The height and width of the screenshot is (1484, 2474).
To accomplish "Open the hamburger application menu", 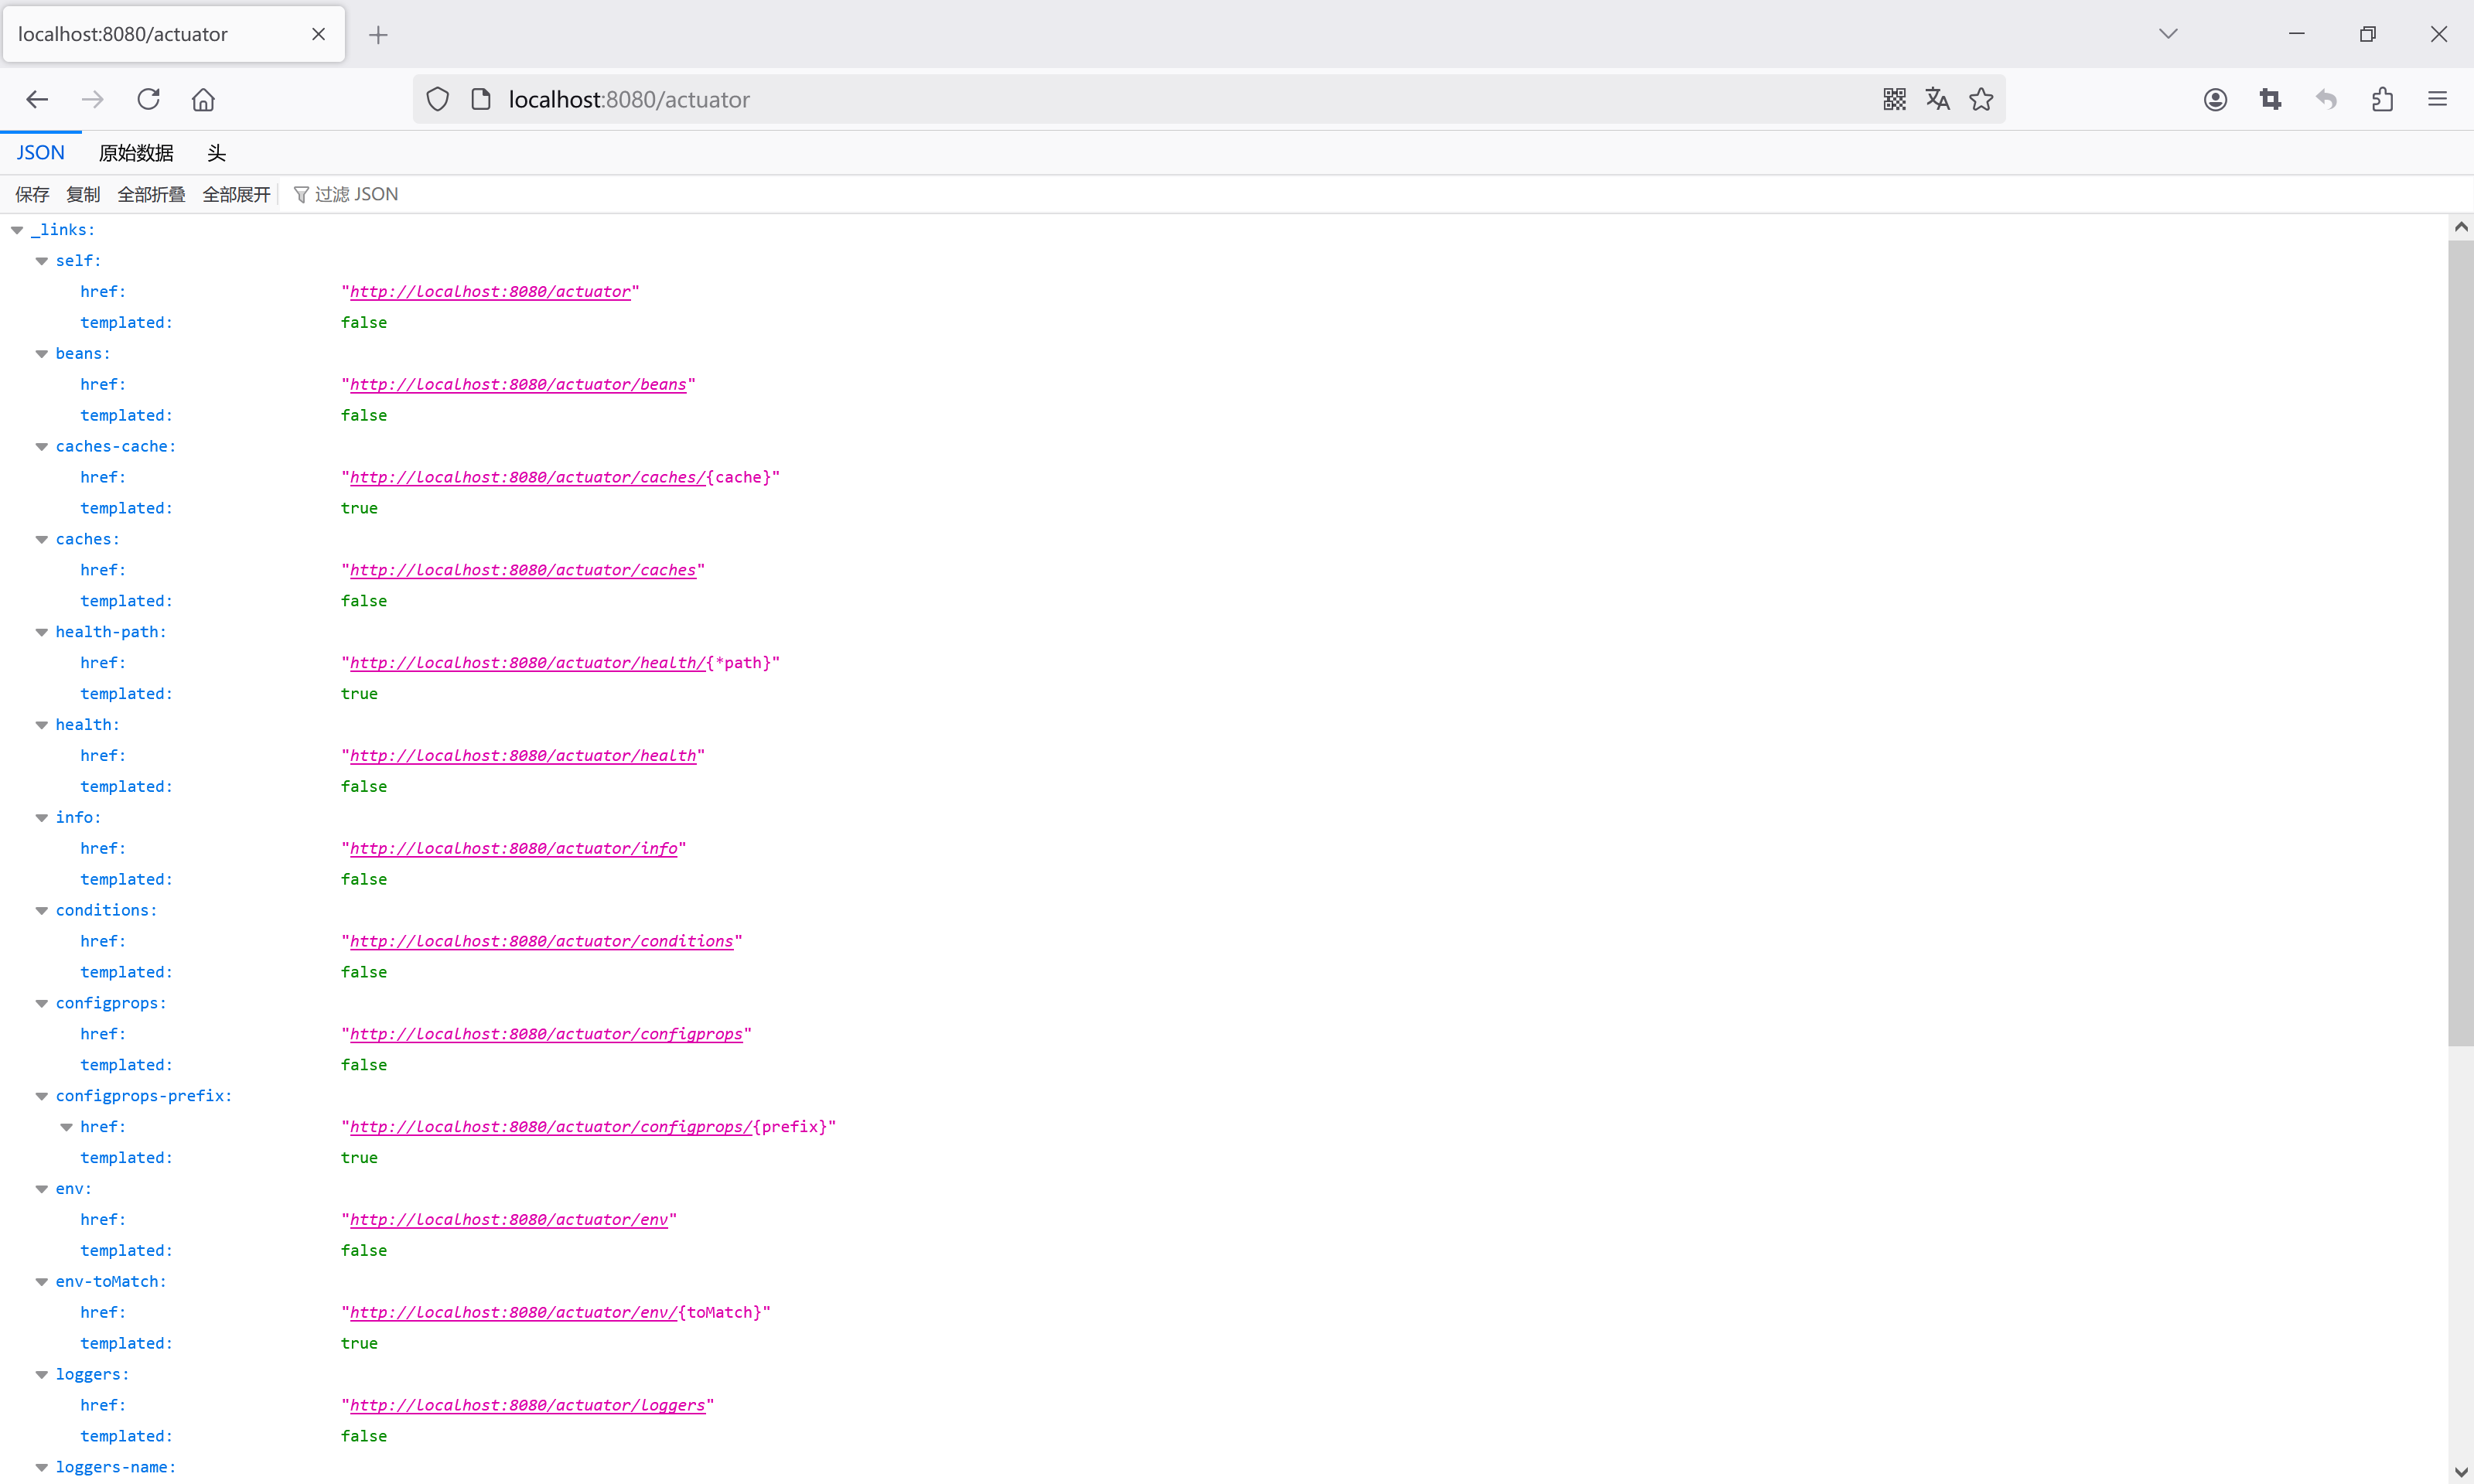I will point(2438,99).
